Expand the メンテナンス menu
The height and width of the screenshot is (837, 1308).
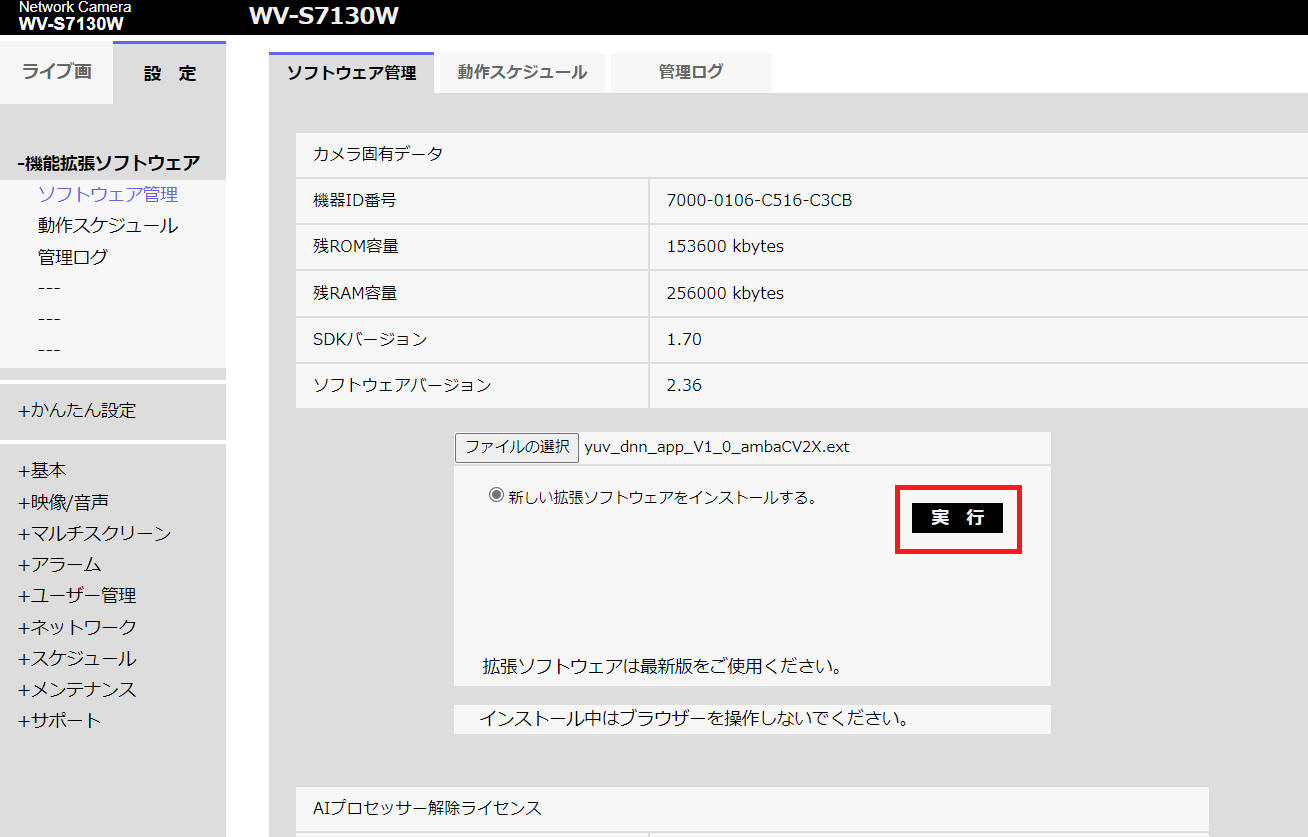(x=77, y=689)
